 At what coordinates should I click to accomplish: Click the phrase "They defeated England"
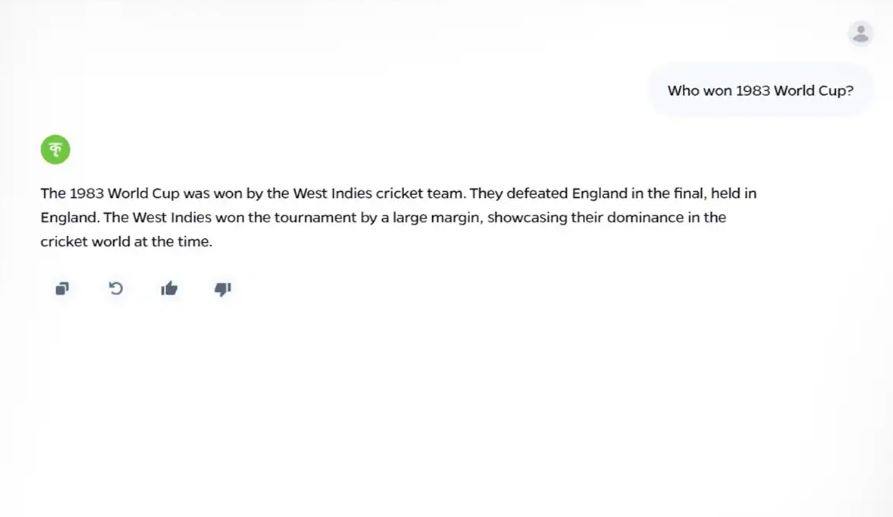coord(540,193)
